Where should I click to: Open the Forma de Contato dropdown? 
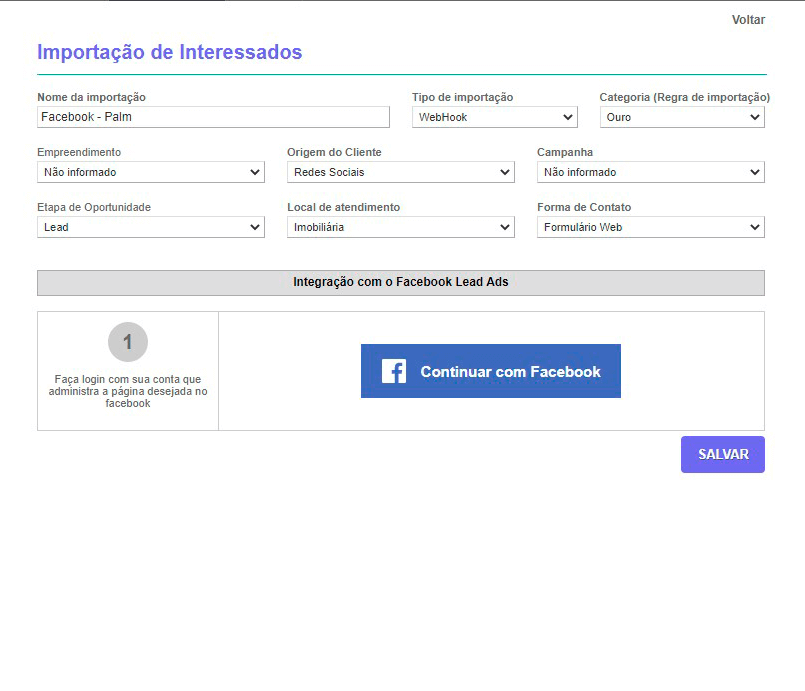[x=650, y=227]
